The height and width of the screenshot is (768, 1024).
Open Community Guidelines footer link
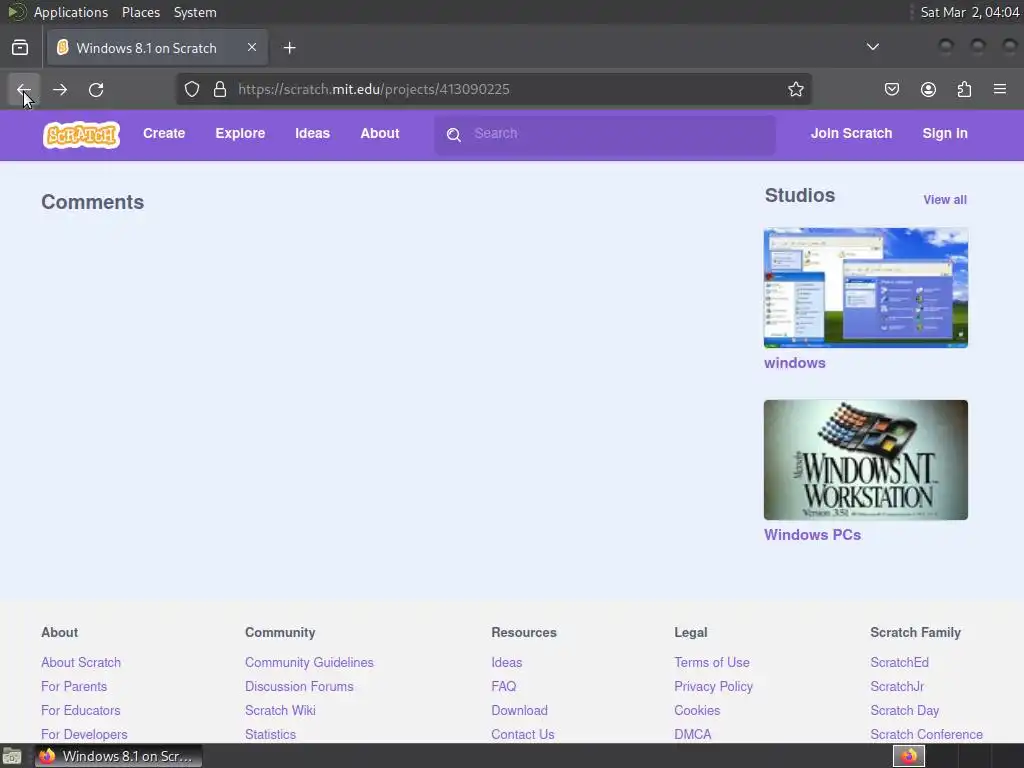(x=309, y=662)
